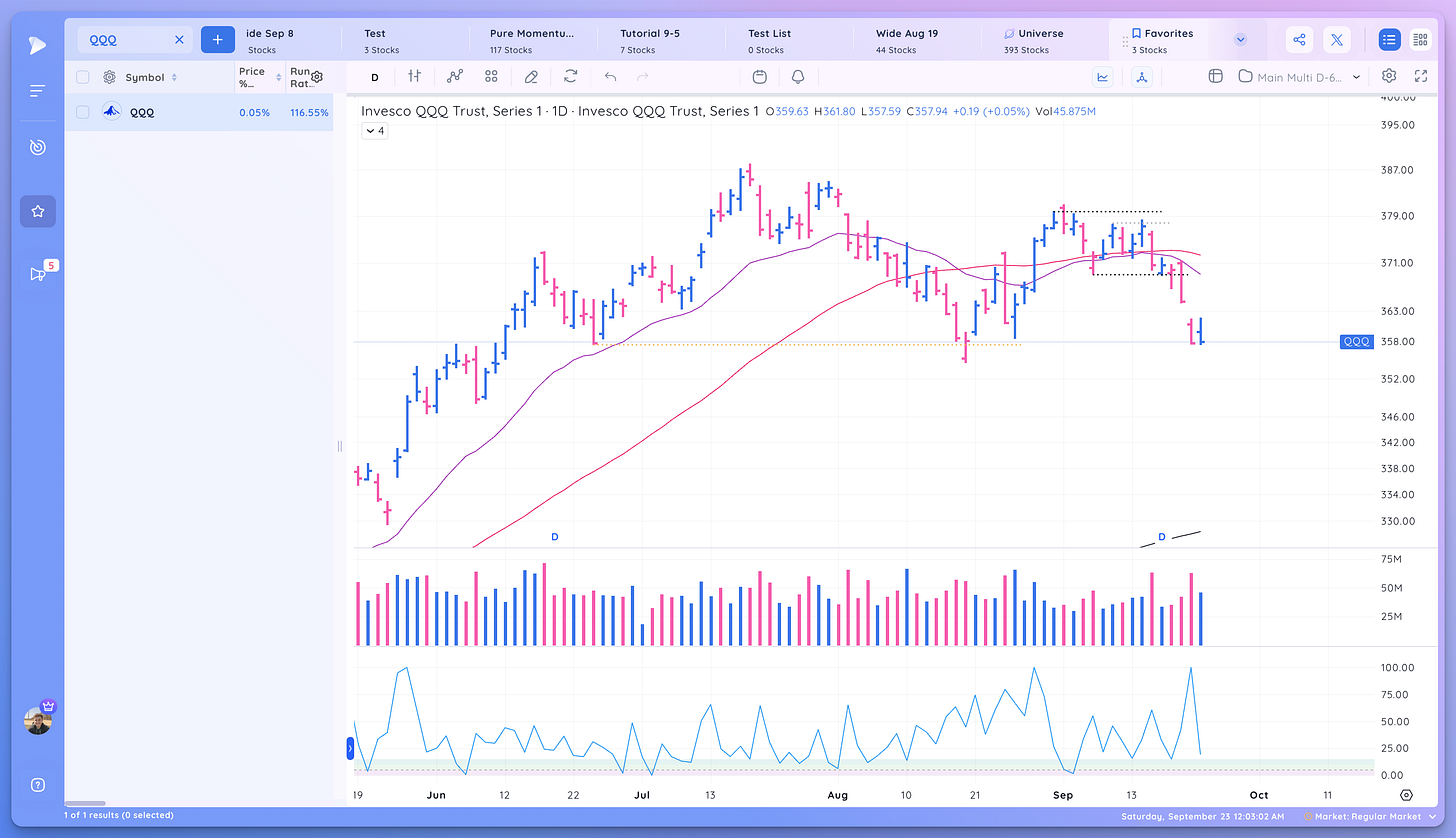Open chart settings gear in toolbar

tap(1389, 75)
